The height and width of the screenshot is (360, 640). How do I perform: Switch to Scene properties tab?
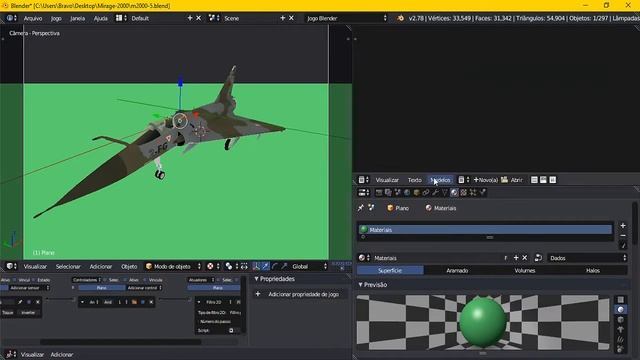pyautogui.click(x=398, y=192)
